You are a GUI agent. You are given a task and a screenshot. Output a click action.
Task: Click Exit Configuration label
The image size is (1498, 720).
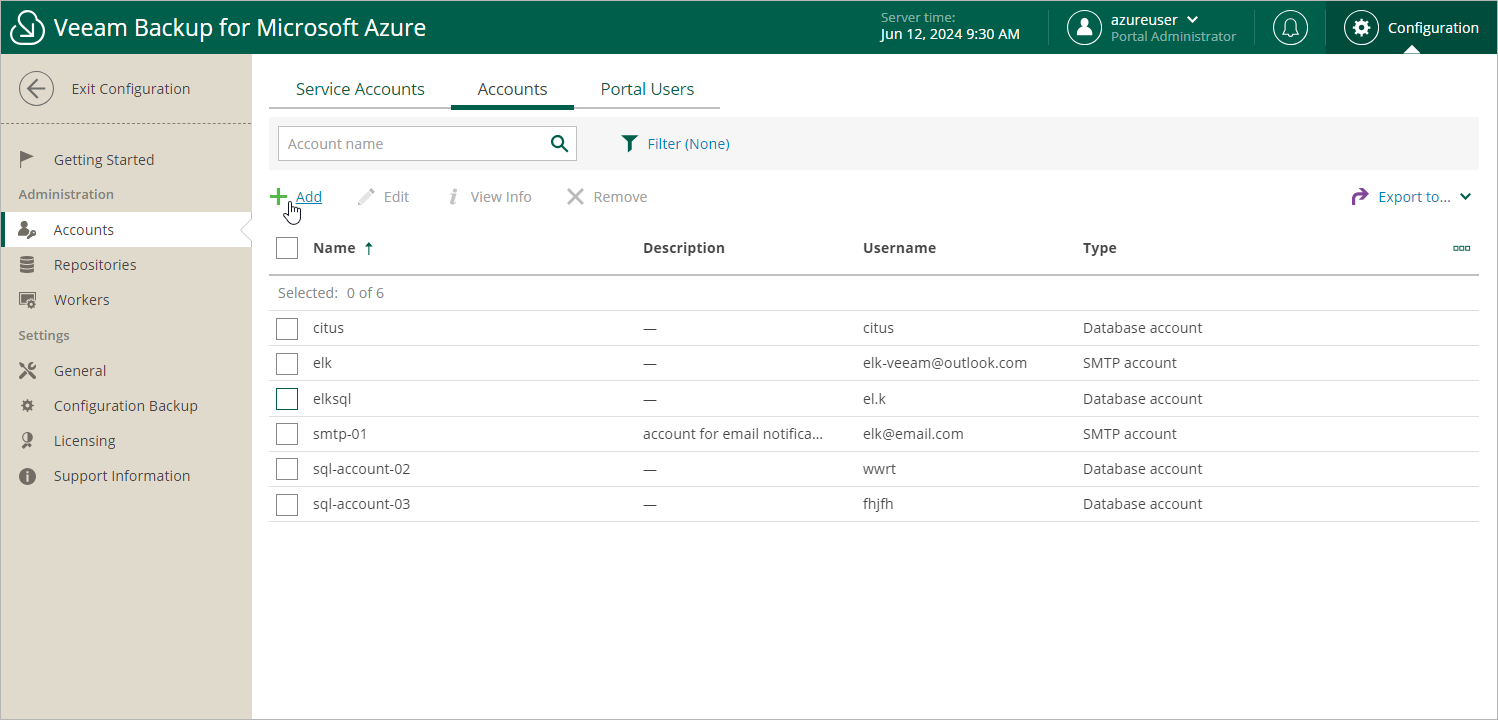pos(131,89)
